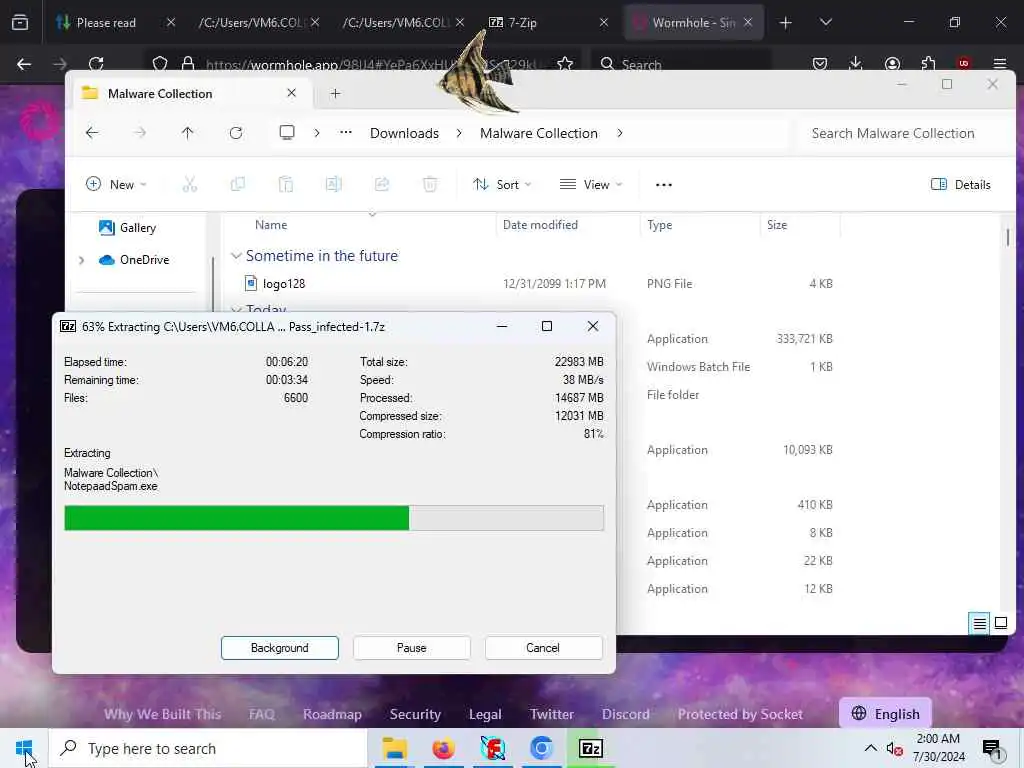Select the Malware Collection Explorer tab

[191, 93]
